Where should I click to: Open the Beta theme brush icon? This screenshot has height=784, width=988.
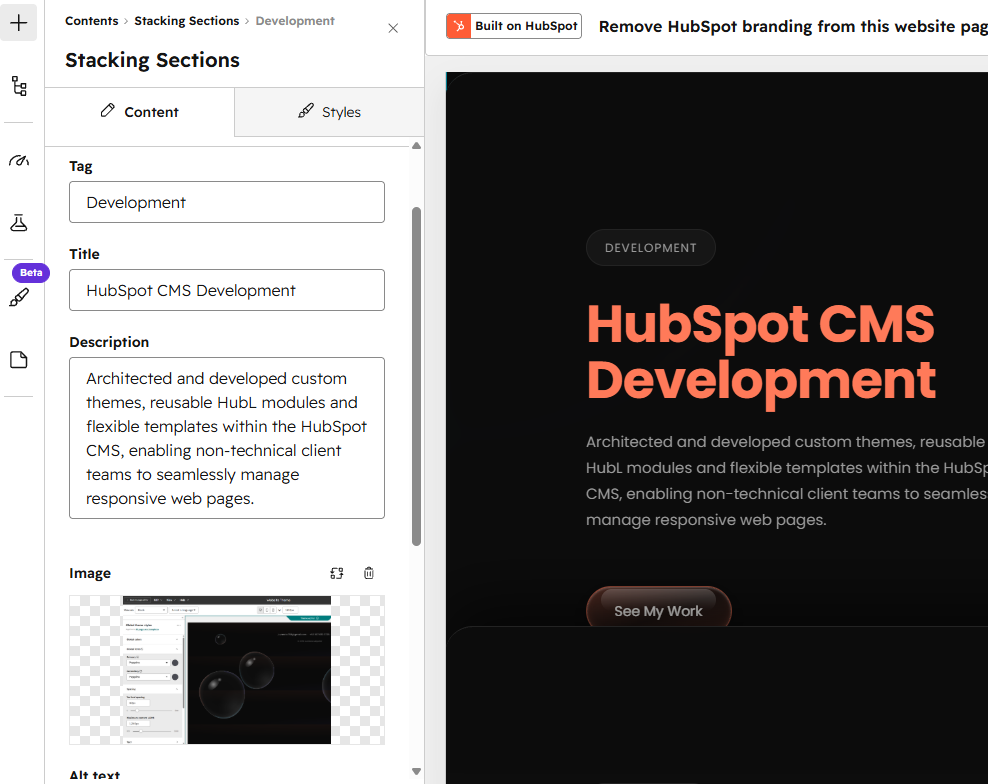19,297
